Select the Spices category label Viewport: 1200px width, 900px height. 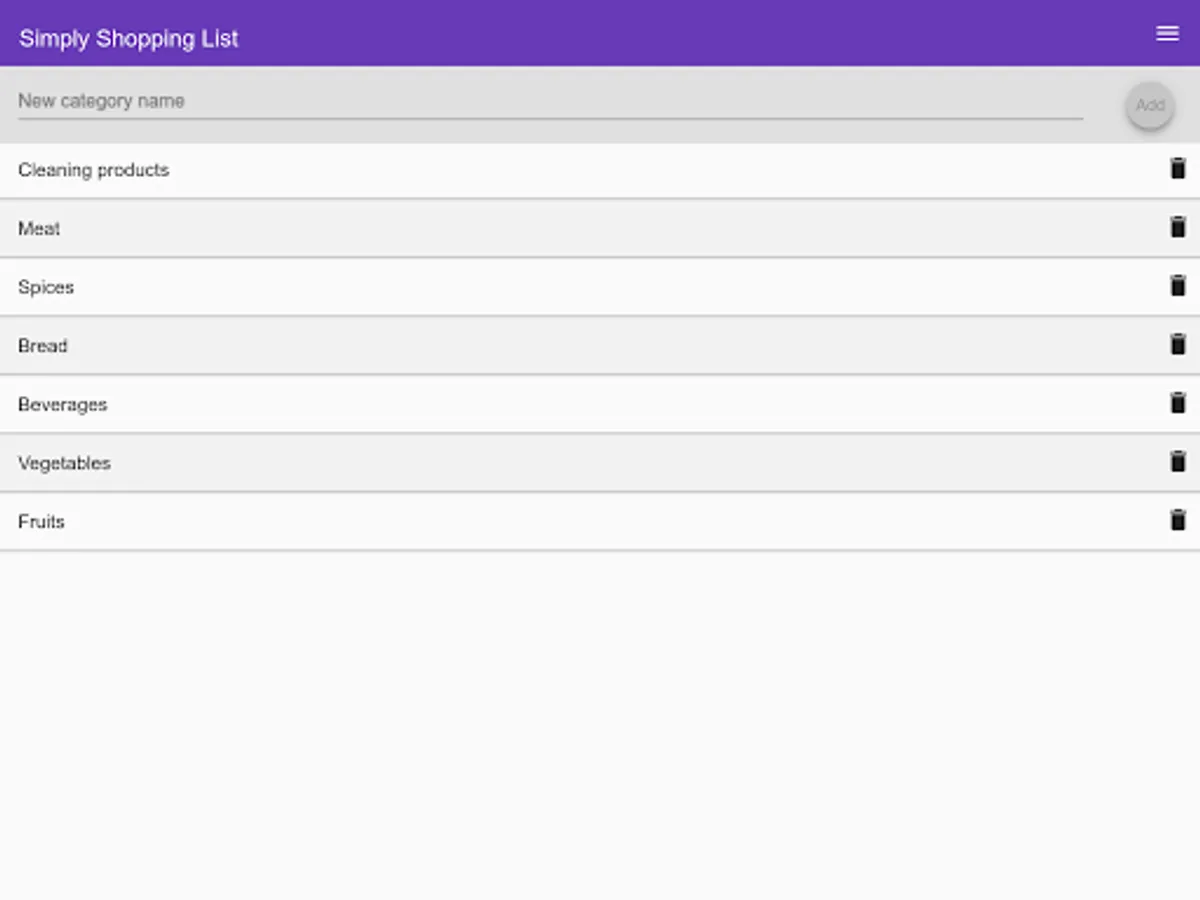click(x=46, y=287)
